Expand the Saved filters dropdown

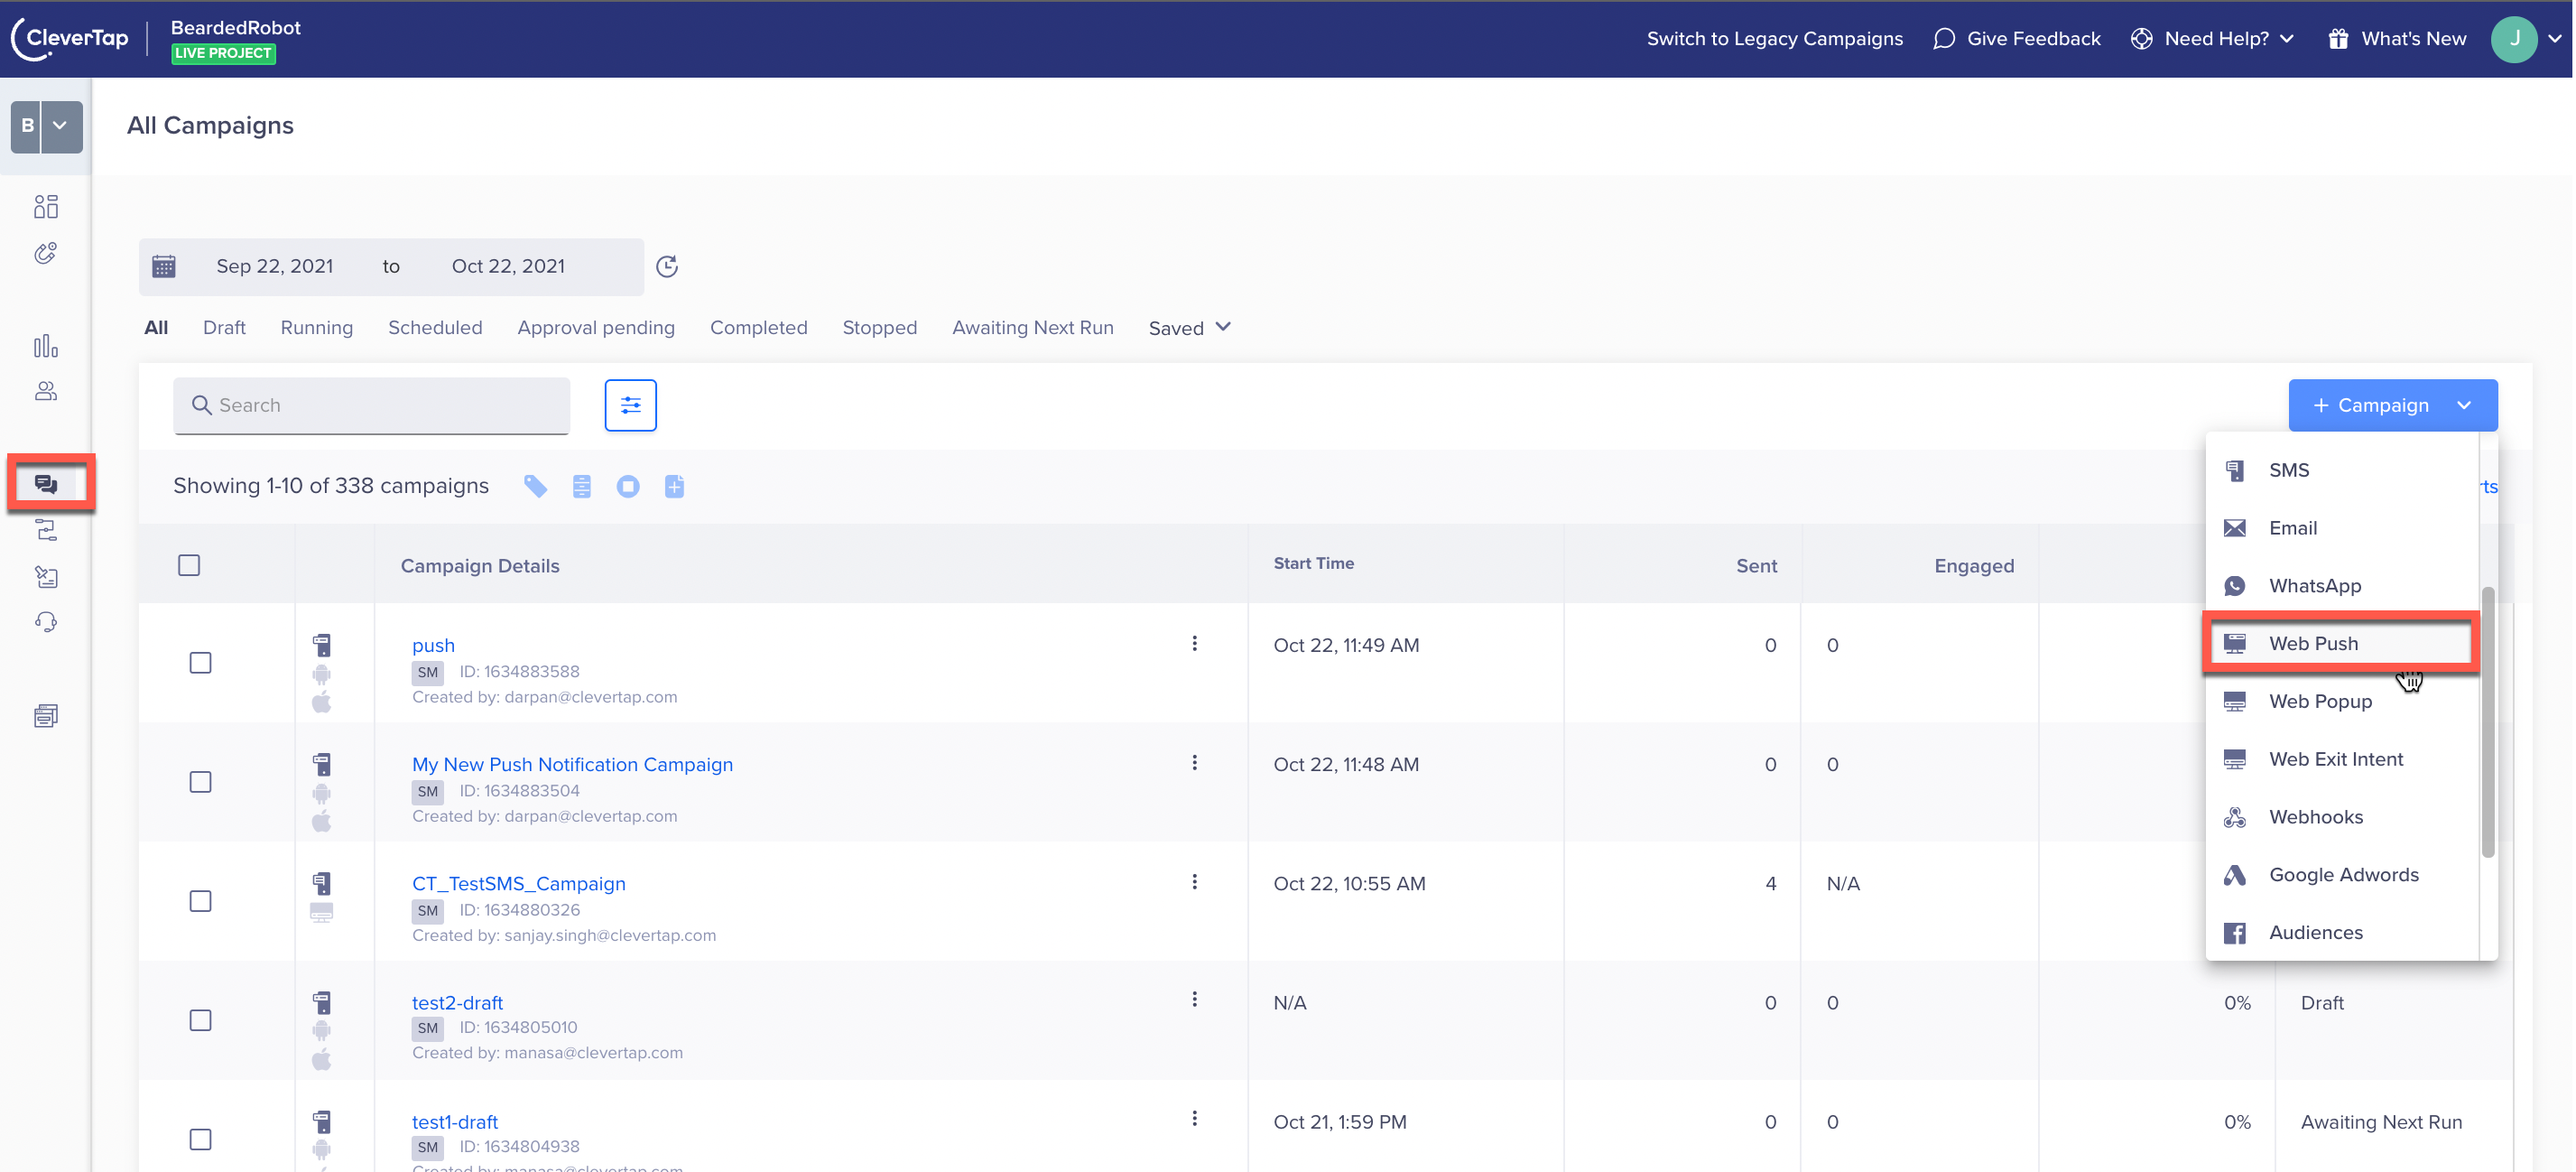[x=1189, y=328]
